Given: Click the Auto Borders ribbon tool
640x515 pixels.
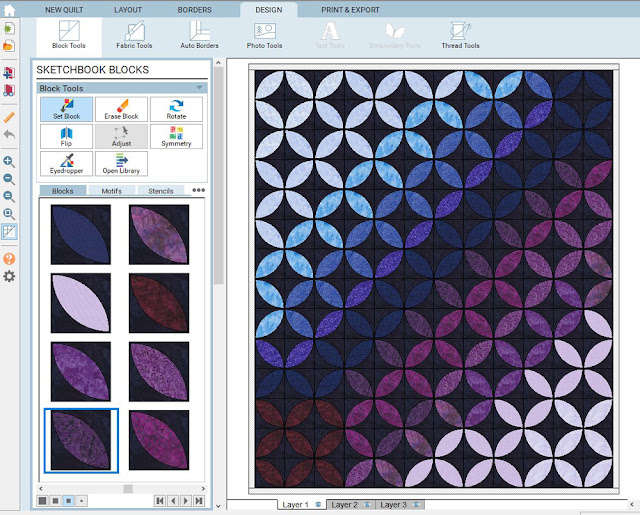Looking at the screenshot, I should [199, 35].
